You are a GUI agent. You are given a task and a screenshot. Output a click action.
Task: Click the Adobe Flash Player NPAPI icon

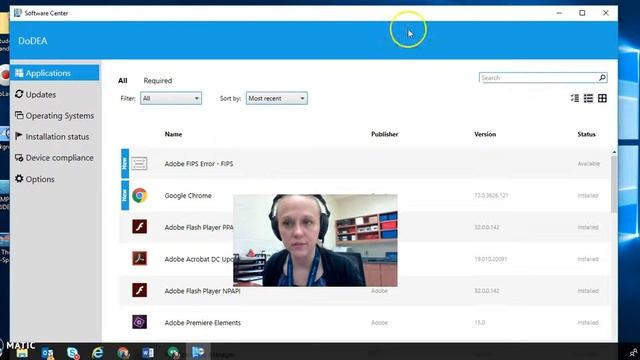[139, 290]
